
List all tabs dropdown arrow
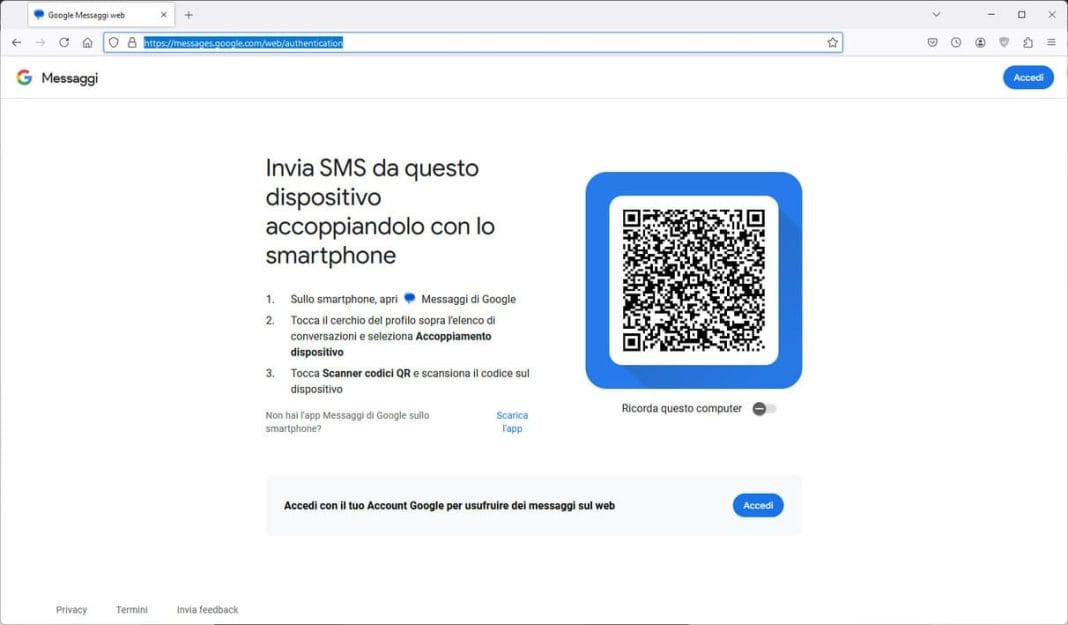click(x=937, y=14)
